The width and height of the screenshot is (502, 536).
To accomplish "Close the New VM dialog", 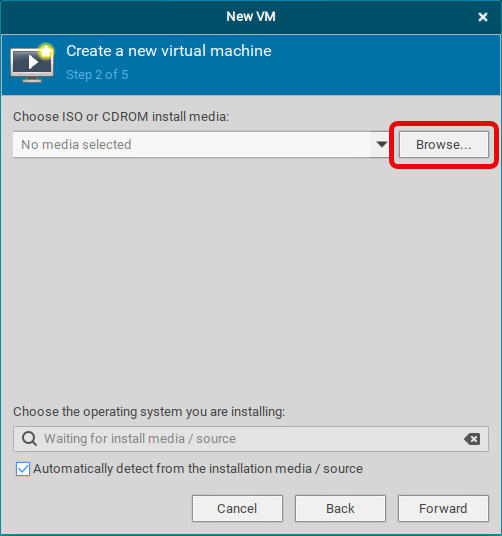I will click(483, 17).
